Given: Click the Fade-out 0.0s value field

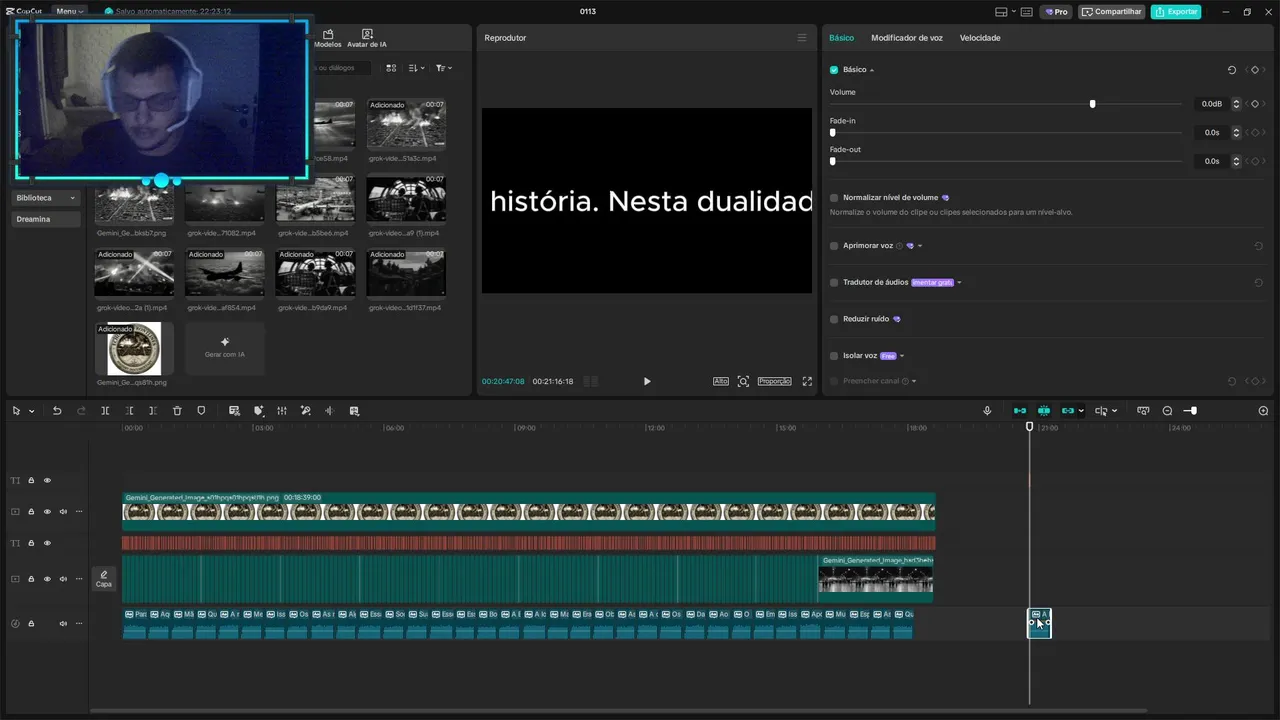Looking at the screenshot, I should click(1211, 161).
